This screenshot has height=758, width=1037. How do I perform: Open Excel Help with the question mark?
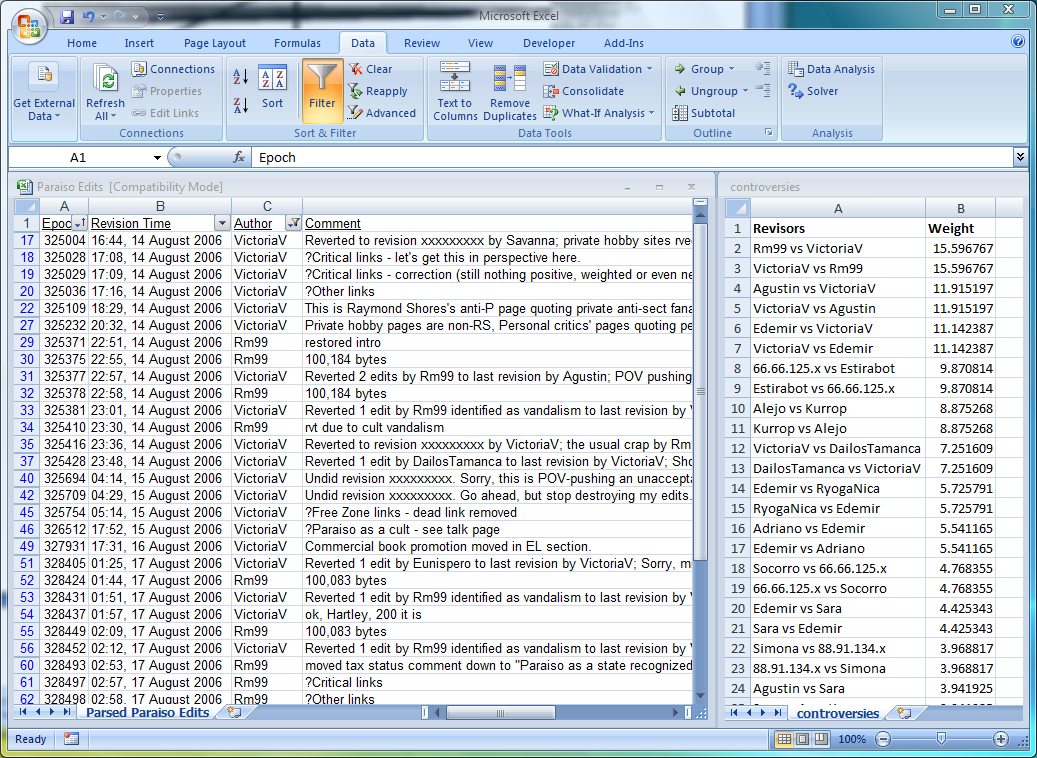click(1018, 42)
